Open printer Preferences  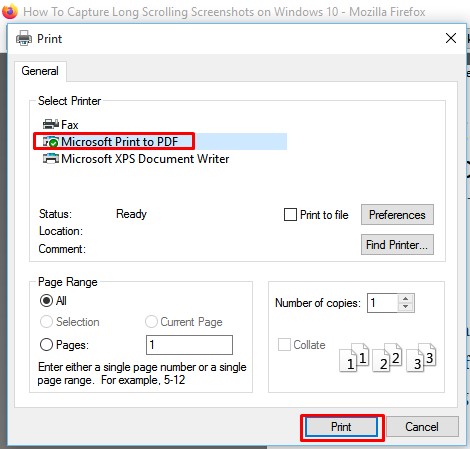click(x=397, y=215)
